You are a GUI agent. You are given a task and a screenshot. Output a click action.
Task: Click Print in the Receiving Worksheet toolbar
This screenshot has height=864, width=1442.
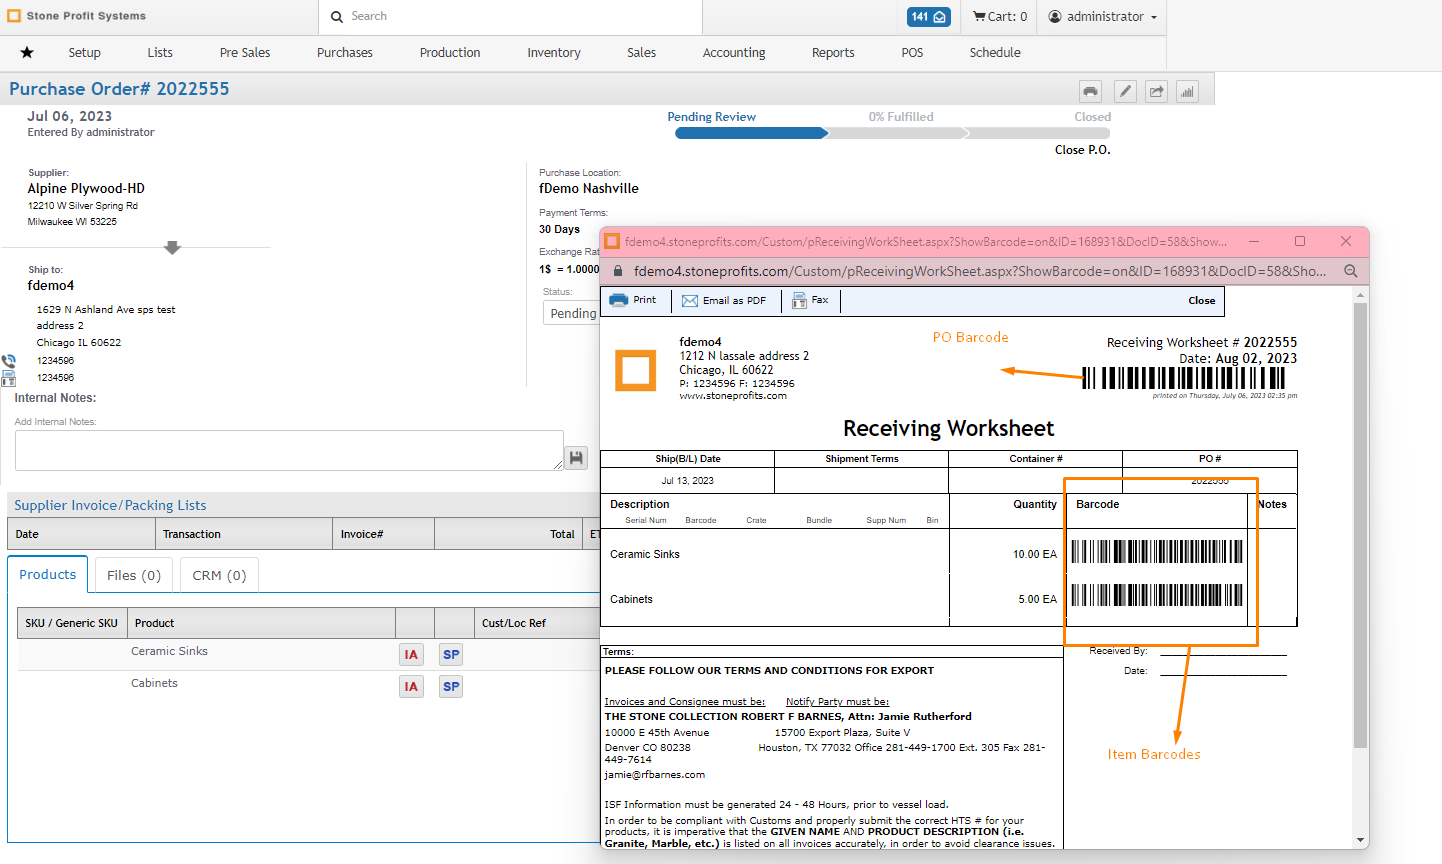[x=633, y=300]
